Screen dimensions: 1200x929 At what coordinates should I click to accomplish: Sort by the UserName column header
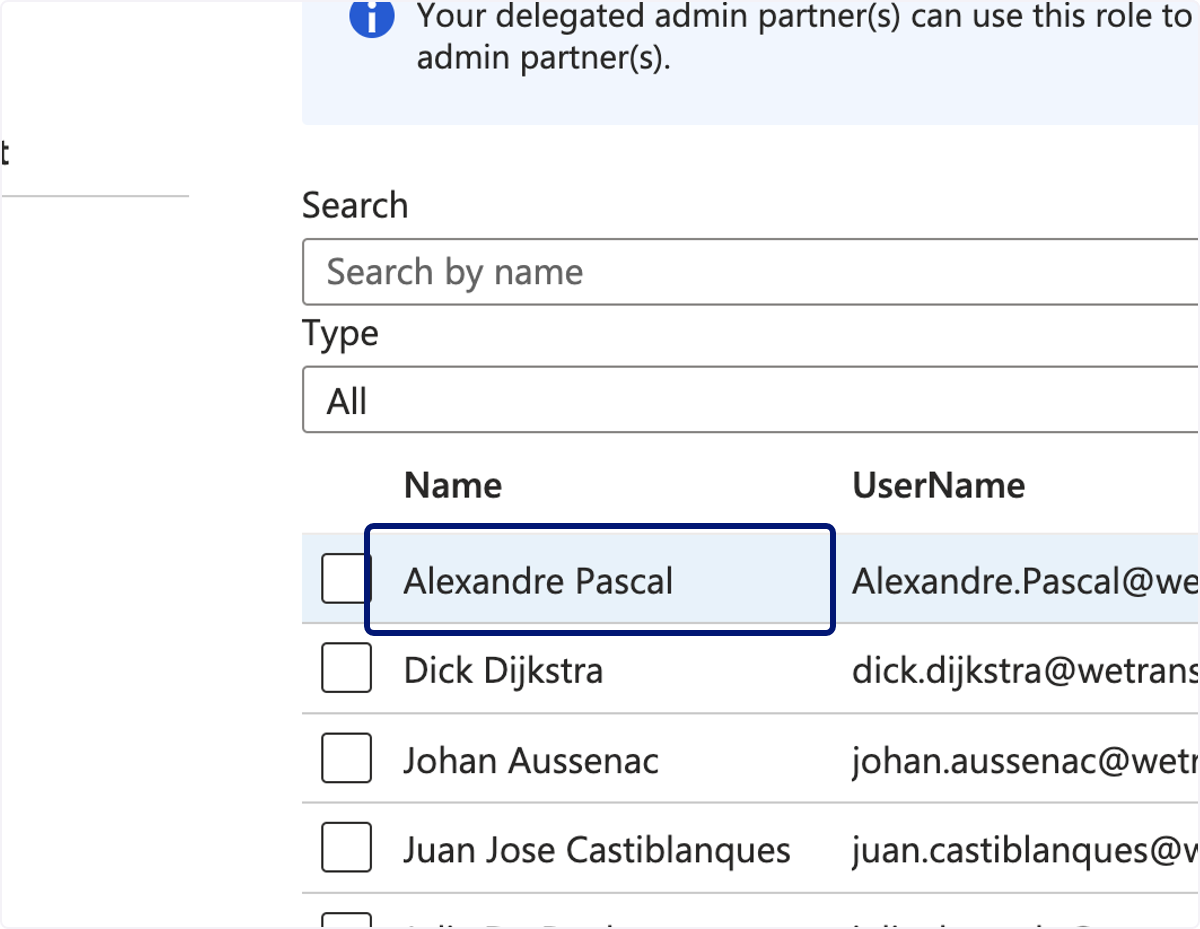pos(939,486)
